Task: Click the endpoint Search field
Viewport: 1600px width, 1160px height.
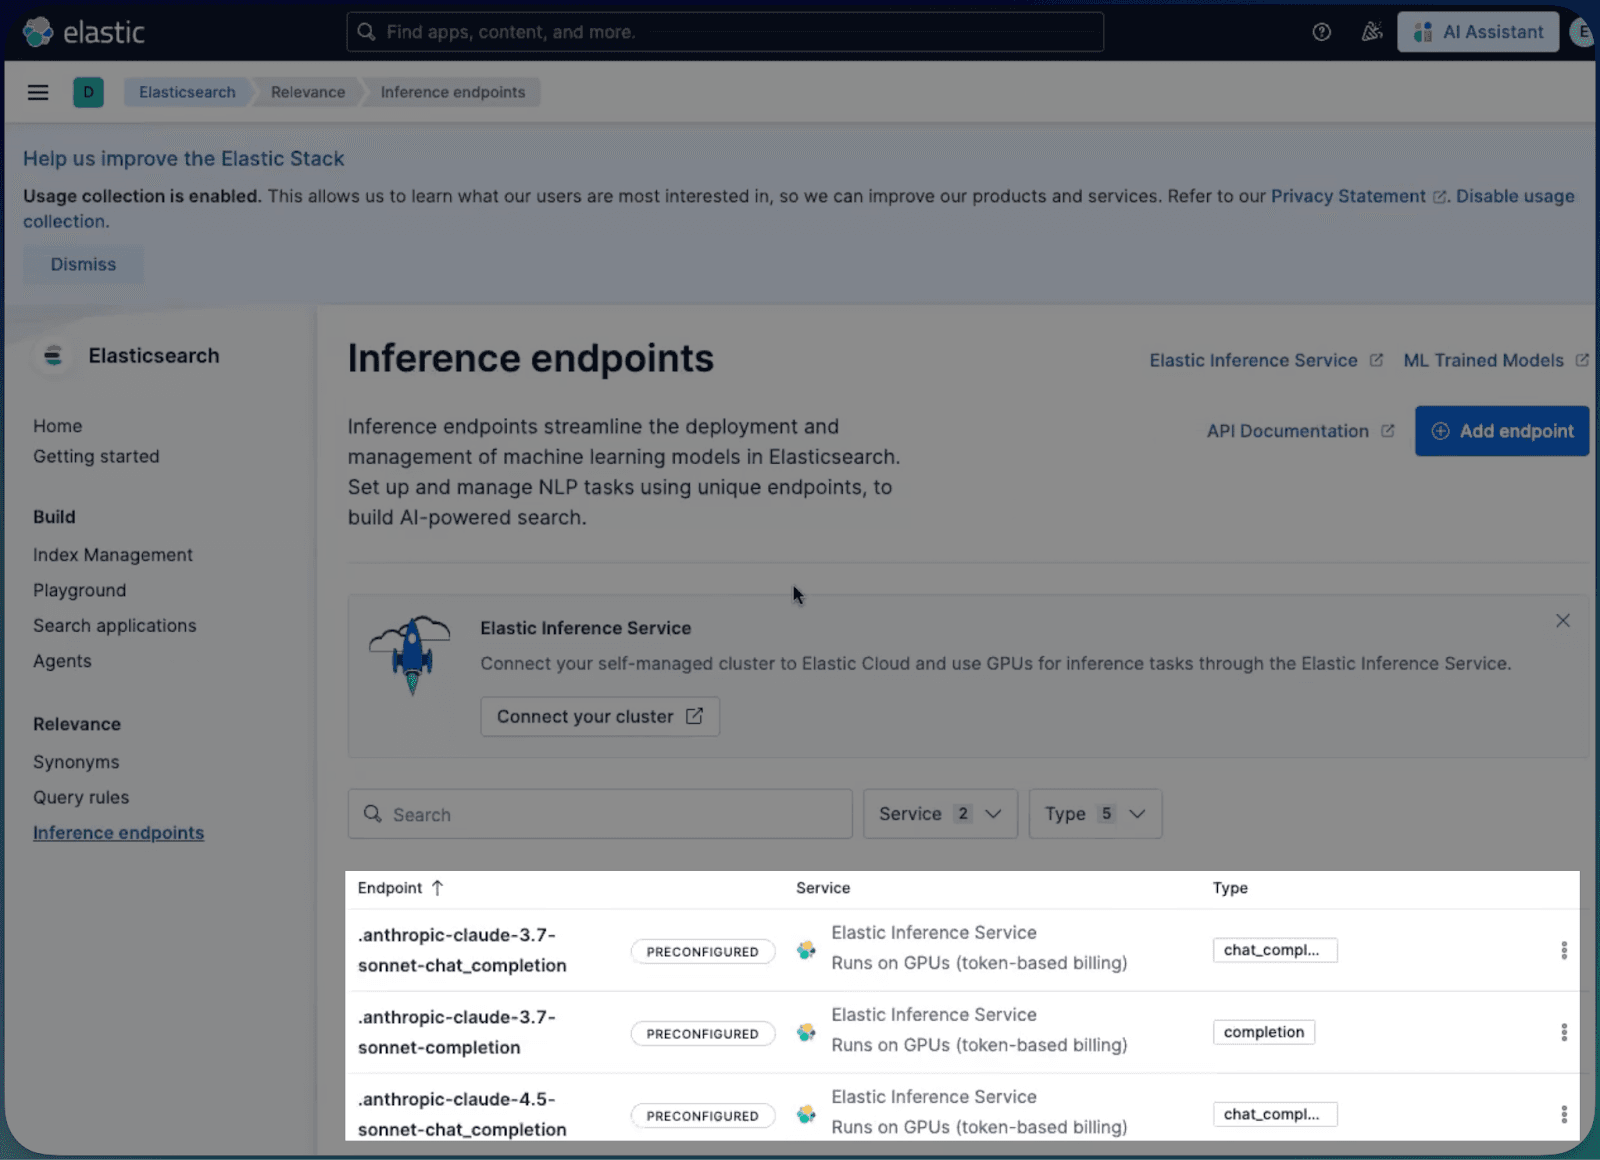Action: tap(599, 813)
